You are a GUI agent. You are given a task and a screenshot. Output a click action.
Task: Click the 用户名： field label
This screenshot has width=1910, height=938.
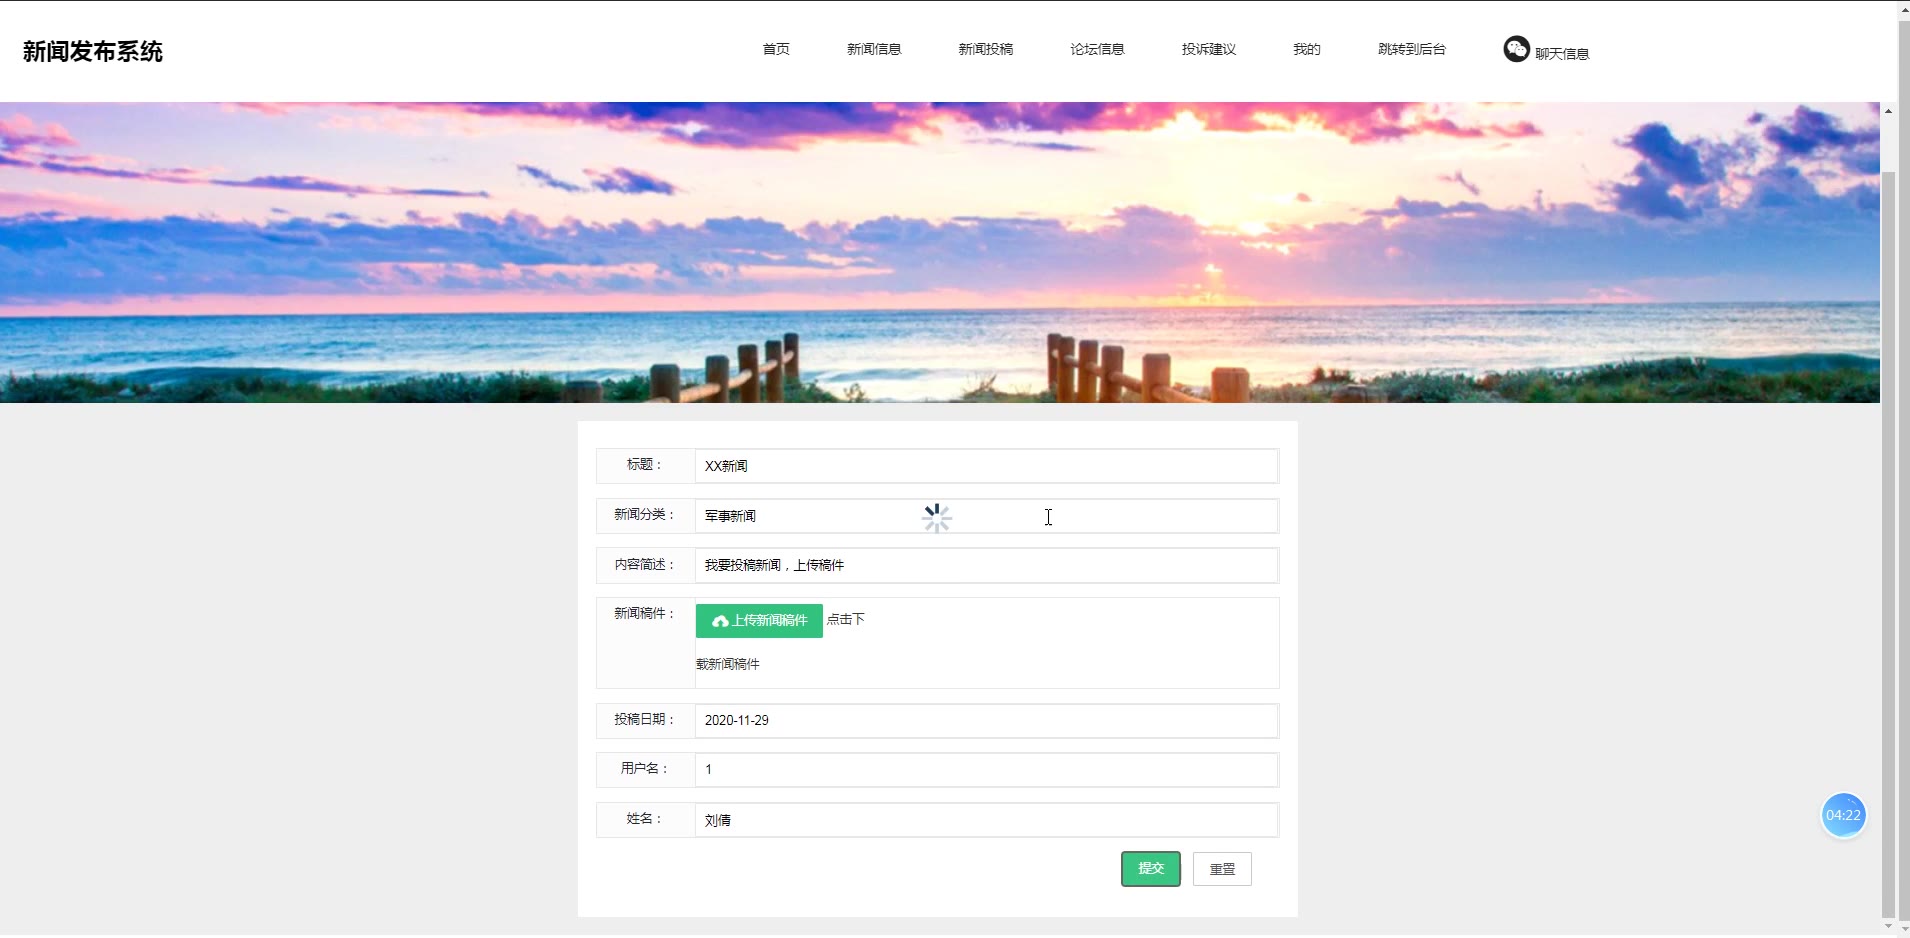[645, 768]
